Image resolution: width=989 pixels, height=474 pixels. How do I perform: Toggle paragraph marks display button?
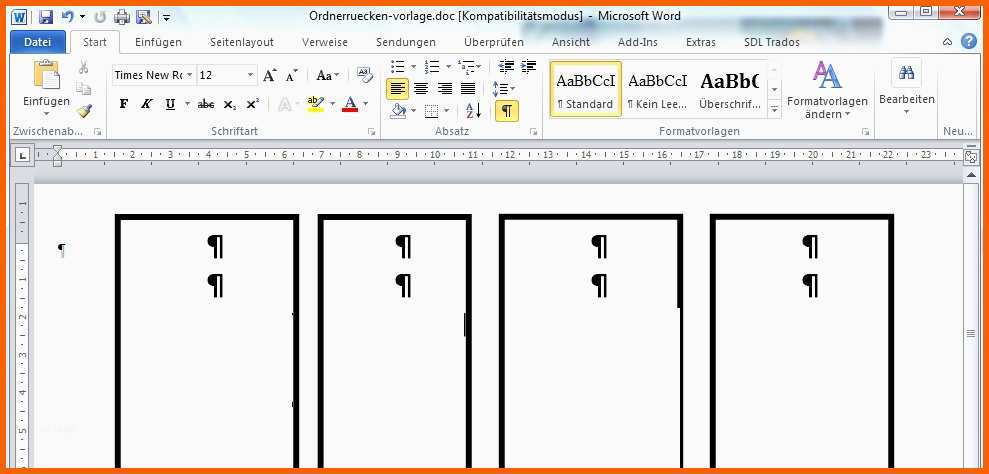pyautogui.click(x=507, y=110)
